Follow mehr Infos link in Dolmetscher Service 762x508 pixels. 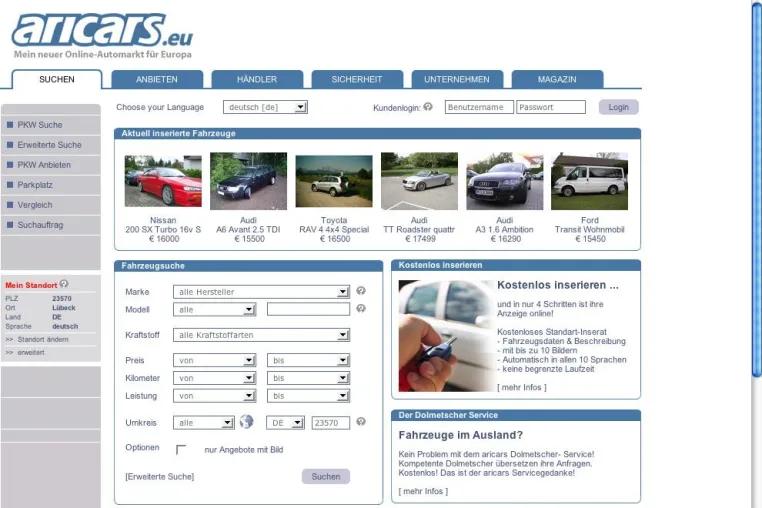pyautogui.click(x=423, y=491)
